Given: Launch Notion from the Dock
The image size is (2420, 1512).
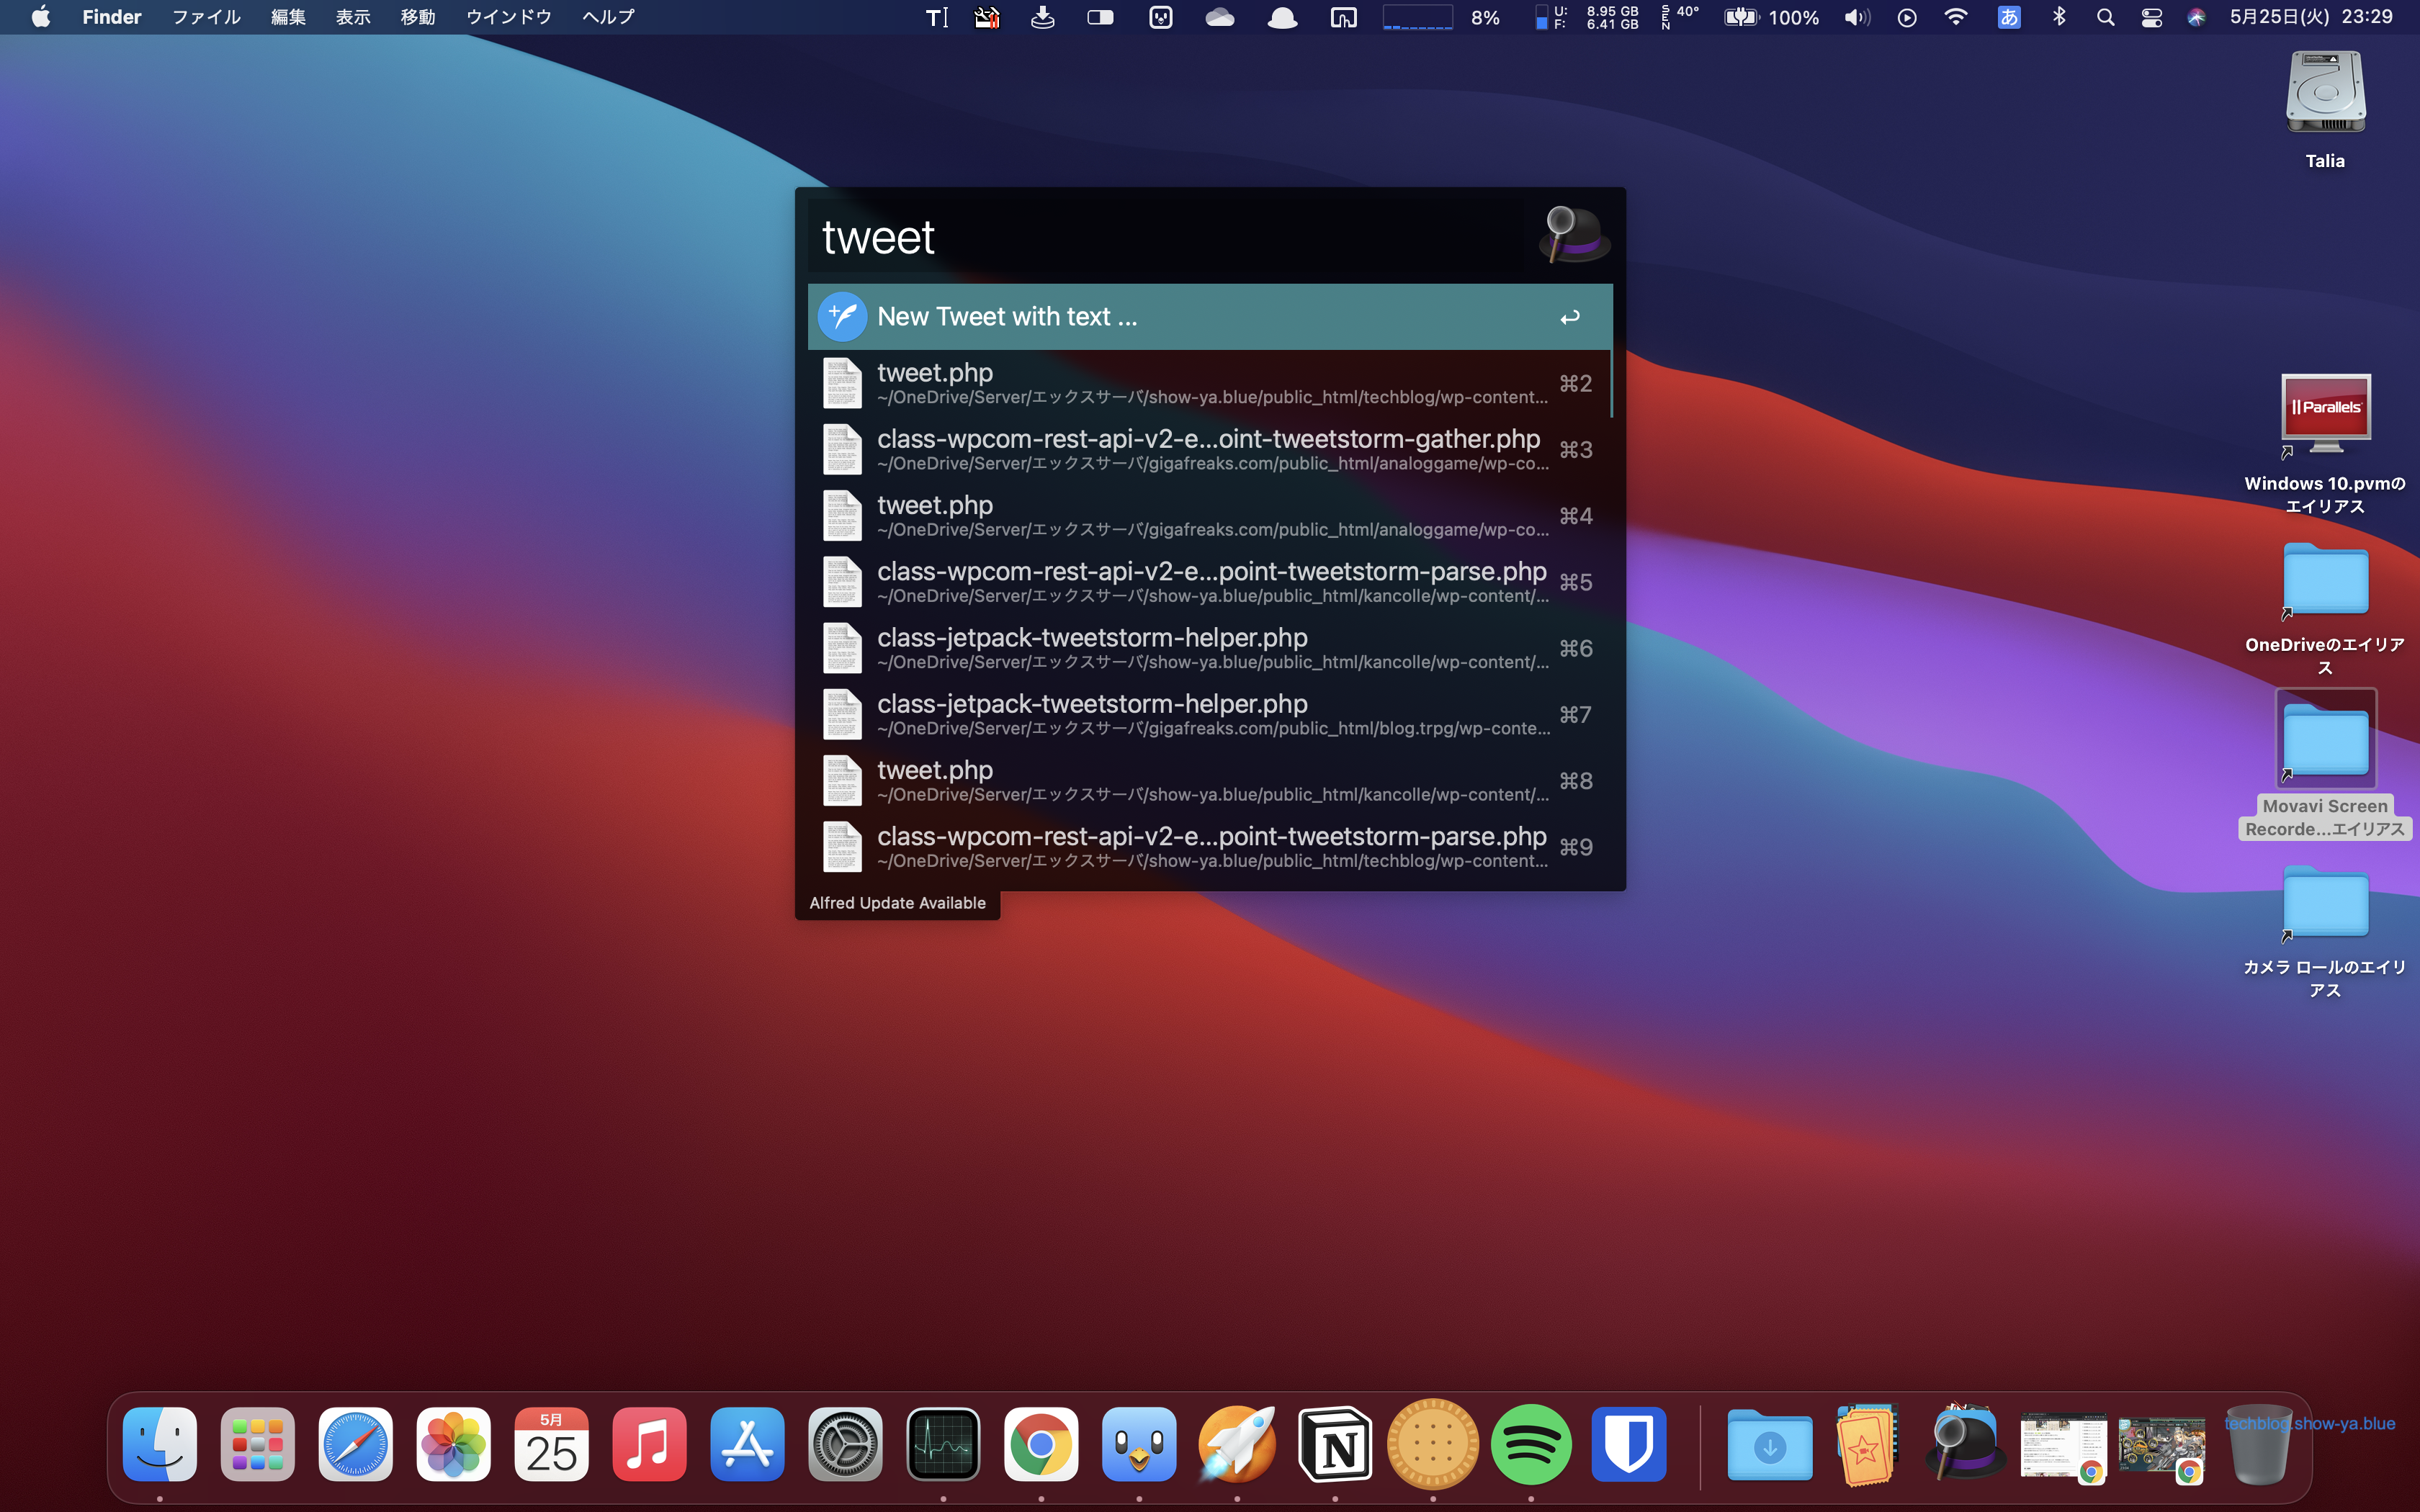Looking at the screenshot, I should click(x=1335, y=1444).
